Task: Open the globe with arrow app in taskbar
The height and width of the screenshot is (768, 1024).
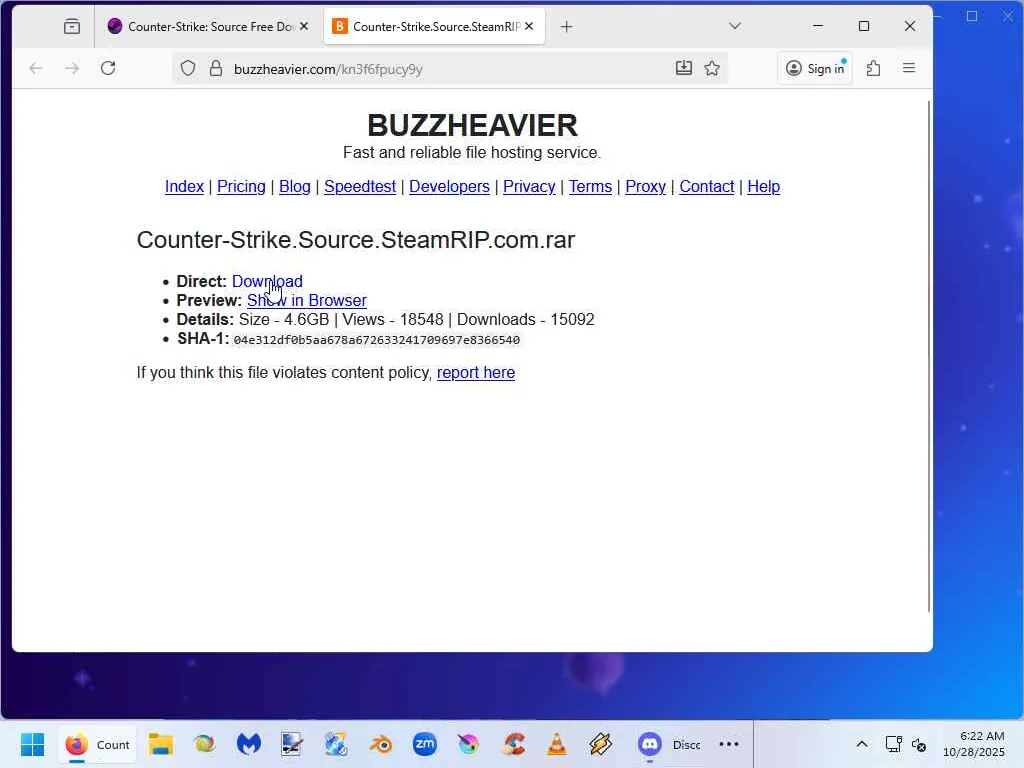Action: [x=336, y=744]
